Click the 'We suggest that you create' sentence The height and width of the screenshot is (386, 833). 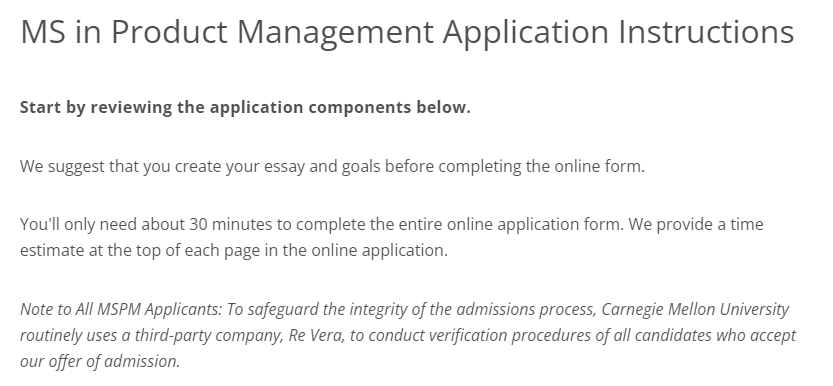coord(332,167)
